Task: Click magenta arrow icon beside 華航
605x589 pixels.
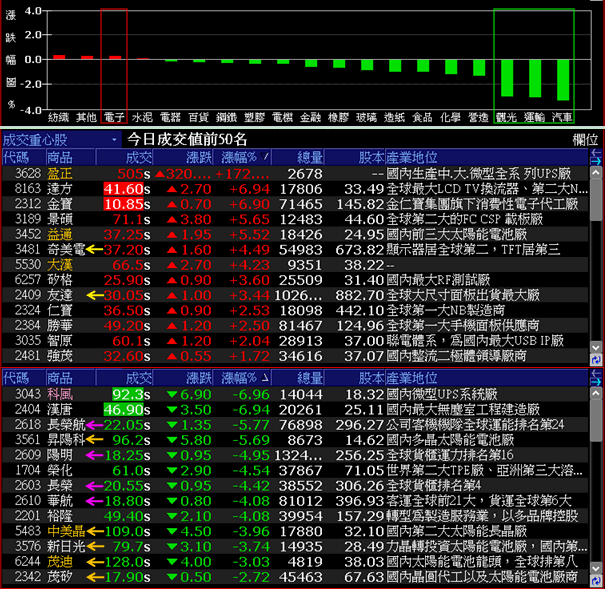Action: pos(94,501)
